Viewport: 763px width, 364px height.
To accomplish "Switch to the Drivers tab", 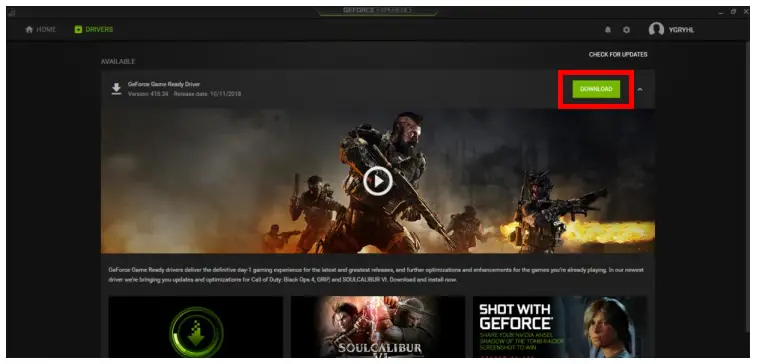I will click(x=93, y=30).
